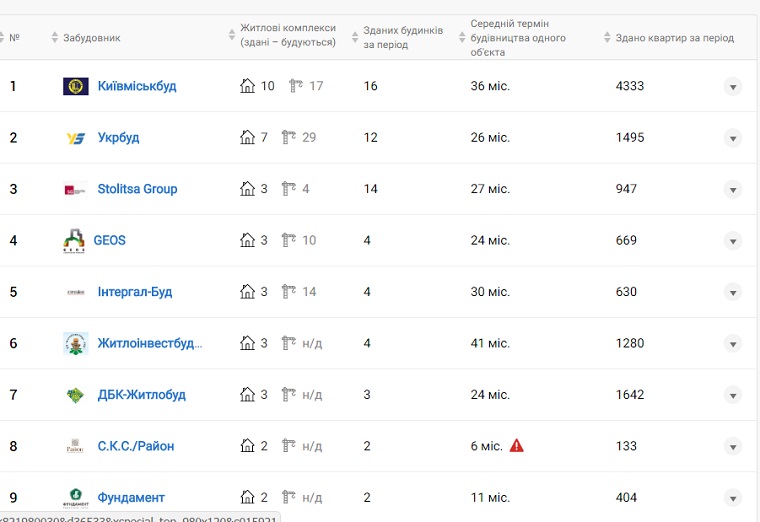The image size is (760, 522).
Task: Click the crane icon in С.К.С./Район row
Action: tap(289, 445)
